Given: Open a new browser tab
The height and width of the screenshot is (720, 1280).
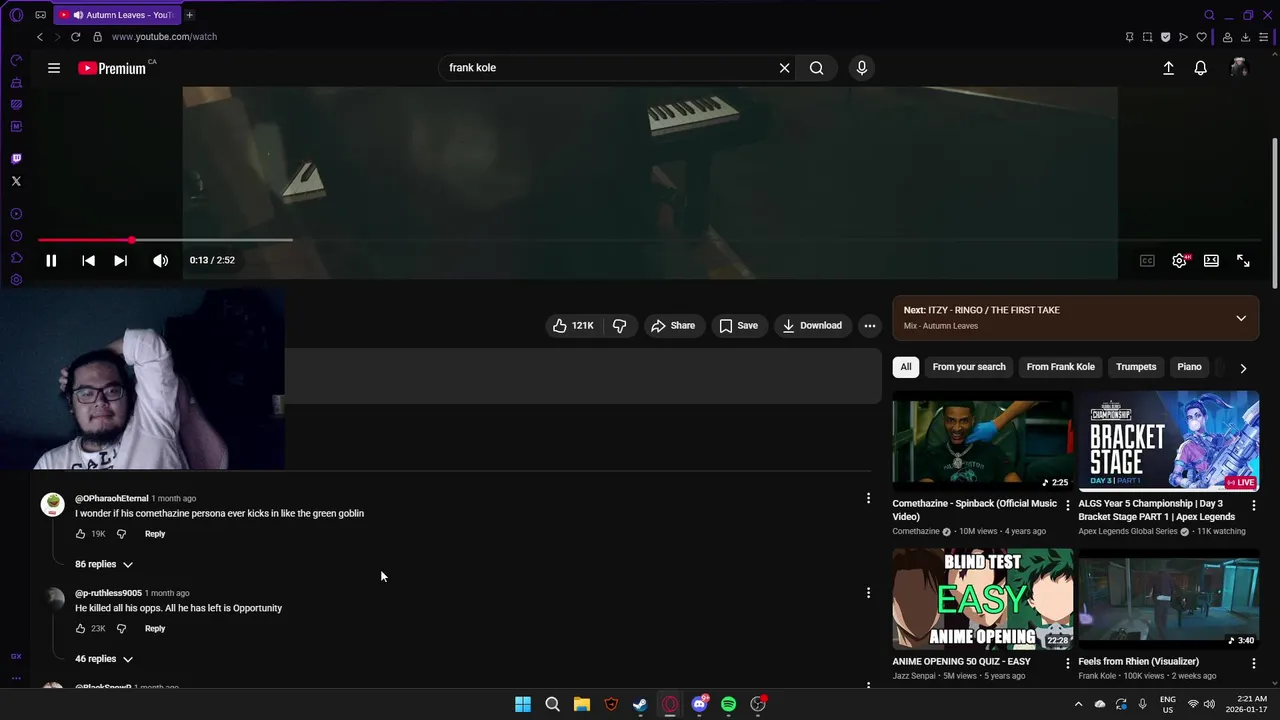Looking at the screenshot, I should [189, 15].
